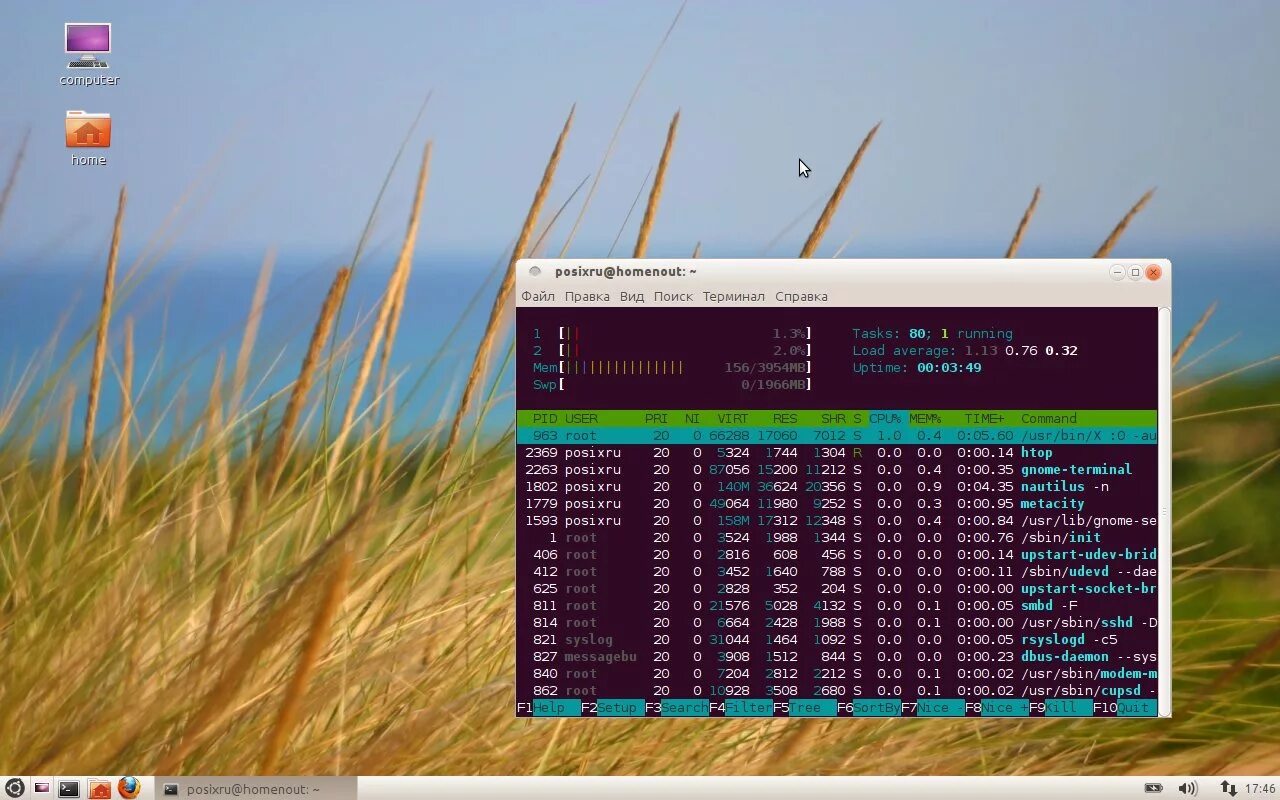This screenshot has width=1280, height=800.
Task: Click the F5 Tree function button
Action: coord(804,708)
